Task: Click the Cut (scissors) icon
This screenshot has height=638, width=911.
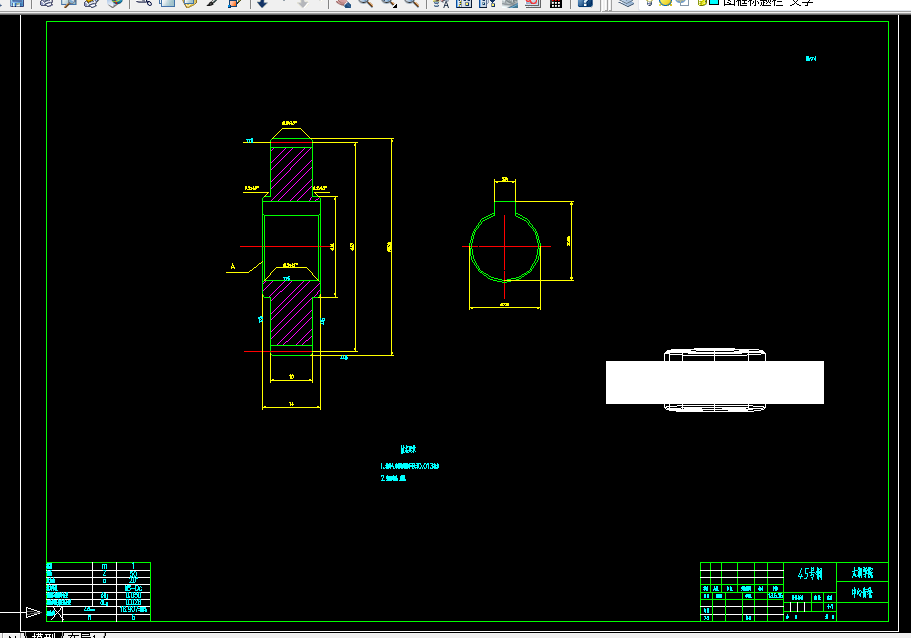Action: [144, 2]
